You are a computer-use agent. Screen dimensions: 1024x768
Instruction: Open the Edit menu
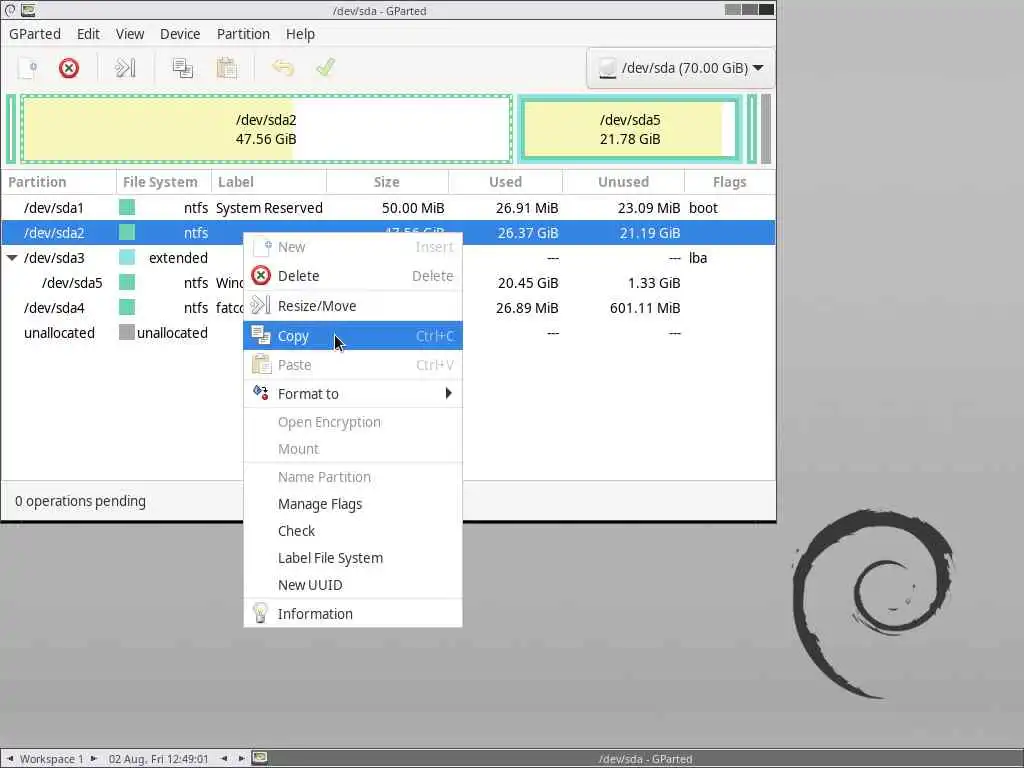point(88,34)
